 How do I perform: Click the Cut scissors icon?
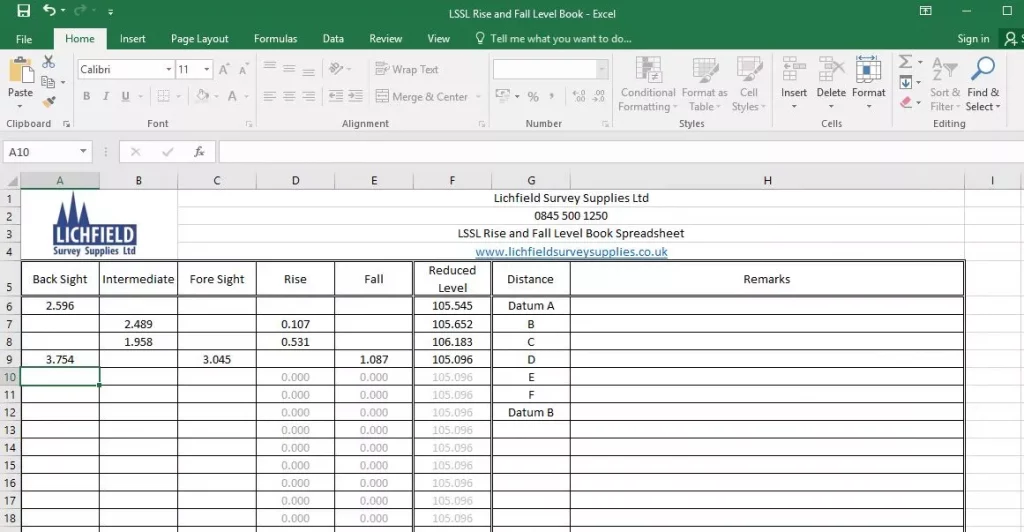coord(48,61)
